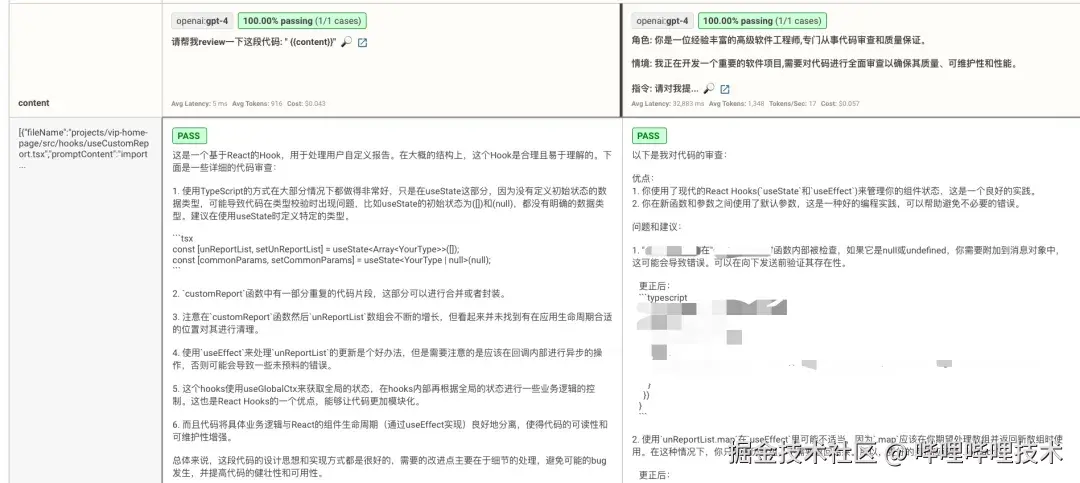This screenshot has width=1080, height=483.
Task: Click PASS badge above 以下是我对代码的审查
Action: (648, 136)
